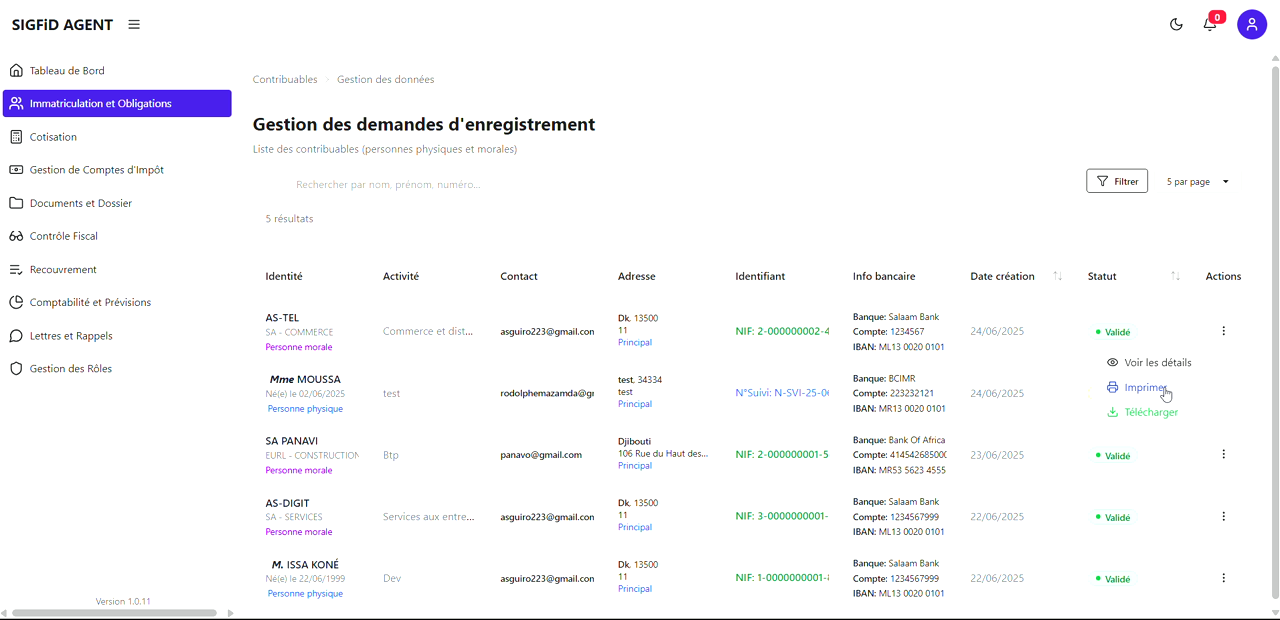This screenshot has height=620, width=1280.
Task: Sort by Date création column arrows
Action: (1058, 276)
